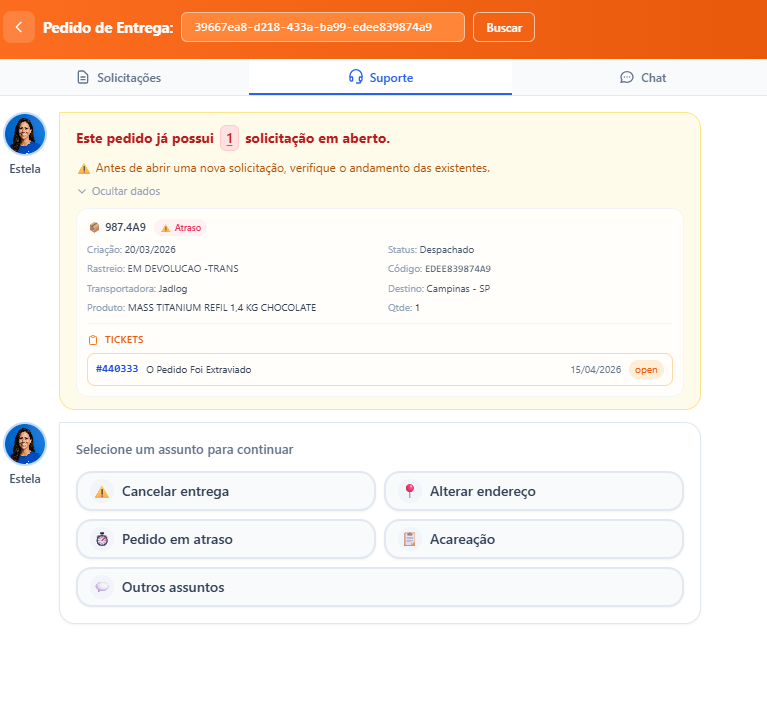767x703 pixels.
Task: Click the order ID input field
Action: point(322,27)
